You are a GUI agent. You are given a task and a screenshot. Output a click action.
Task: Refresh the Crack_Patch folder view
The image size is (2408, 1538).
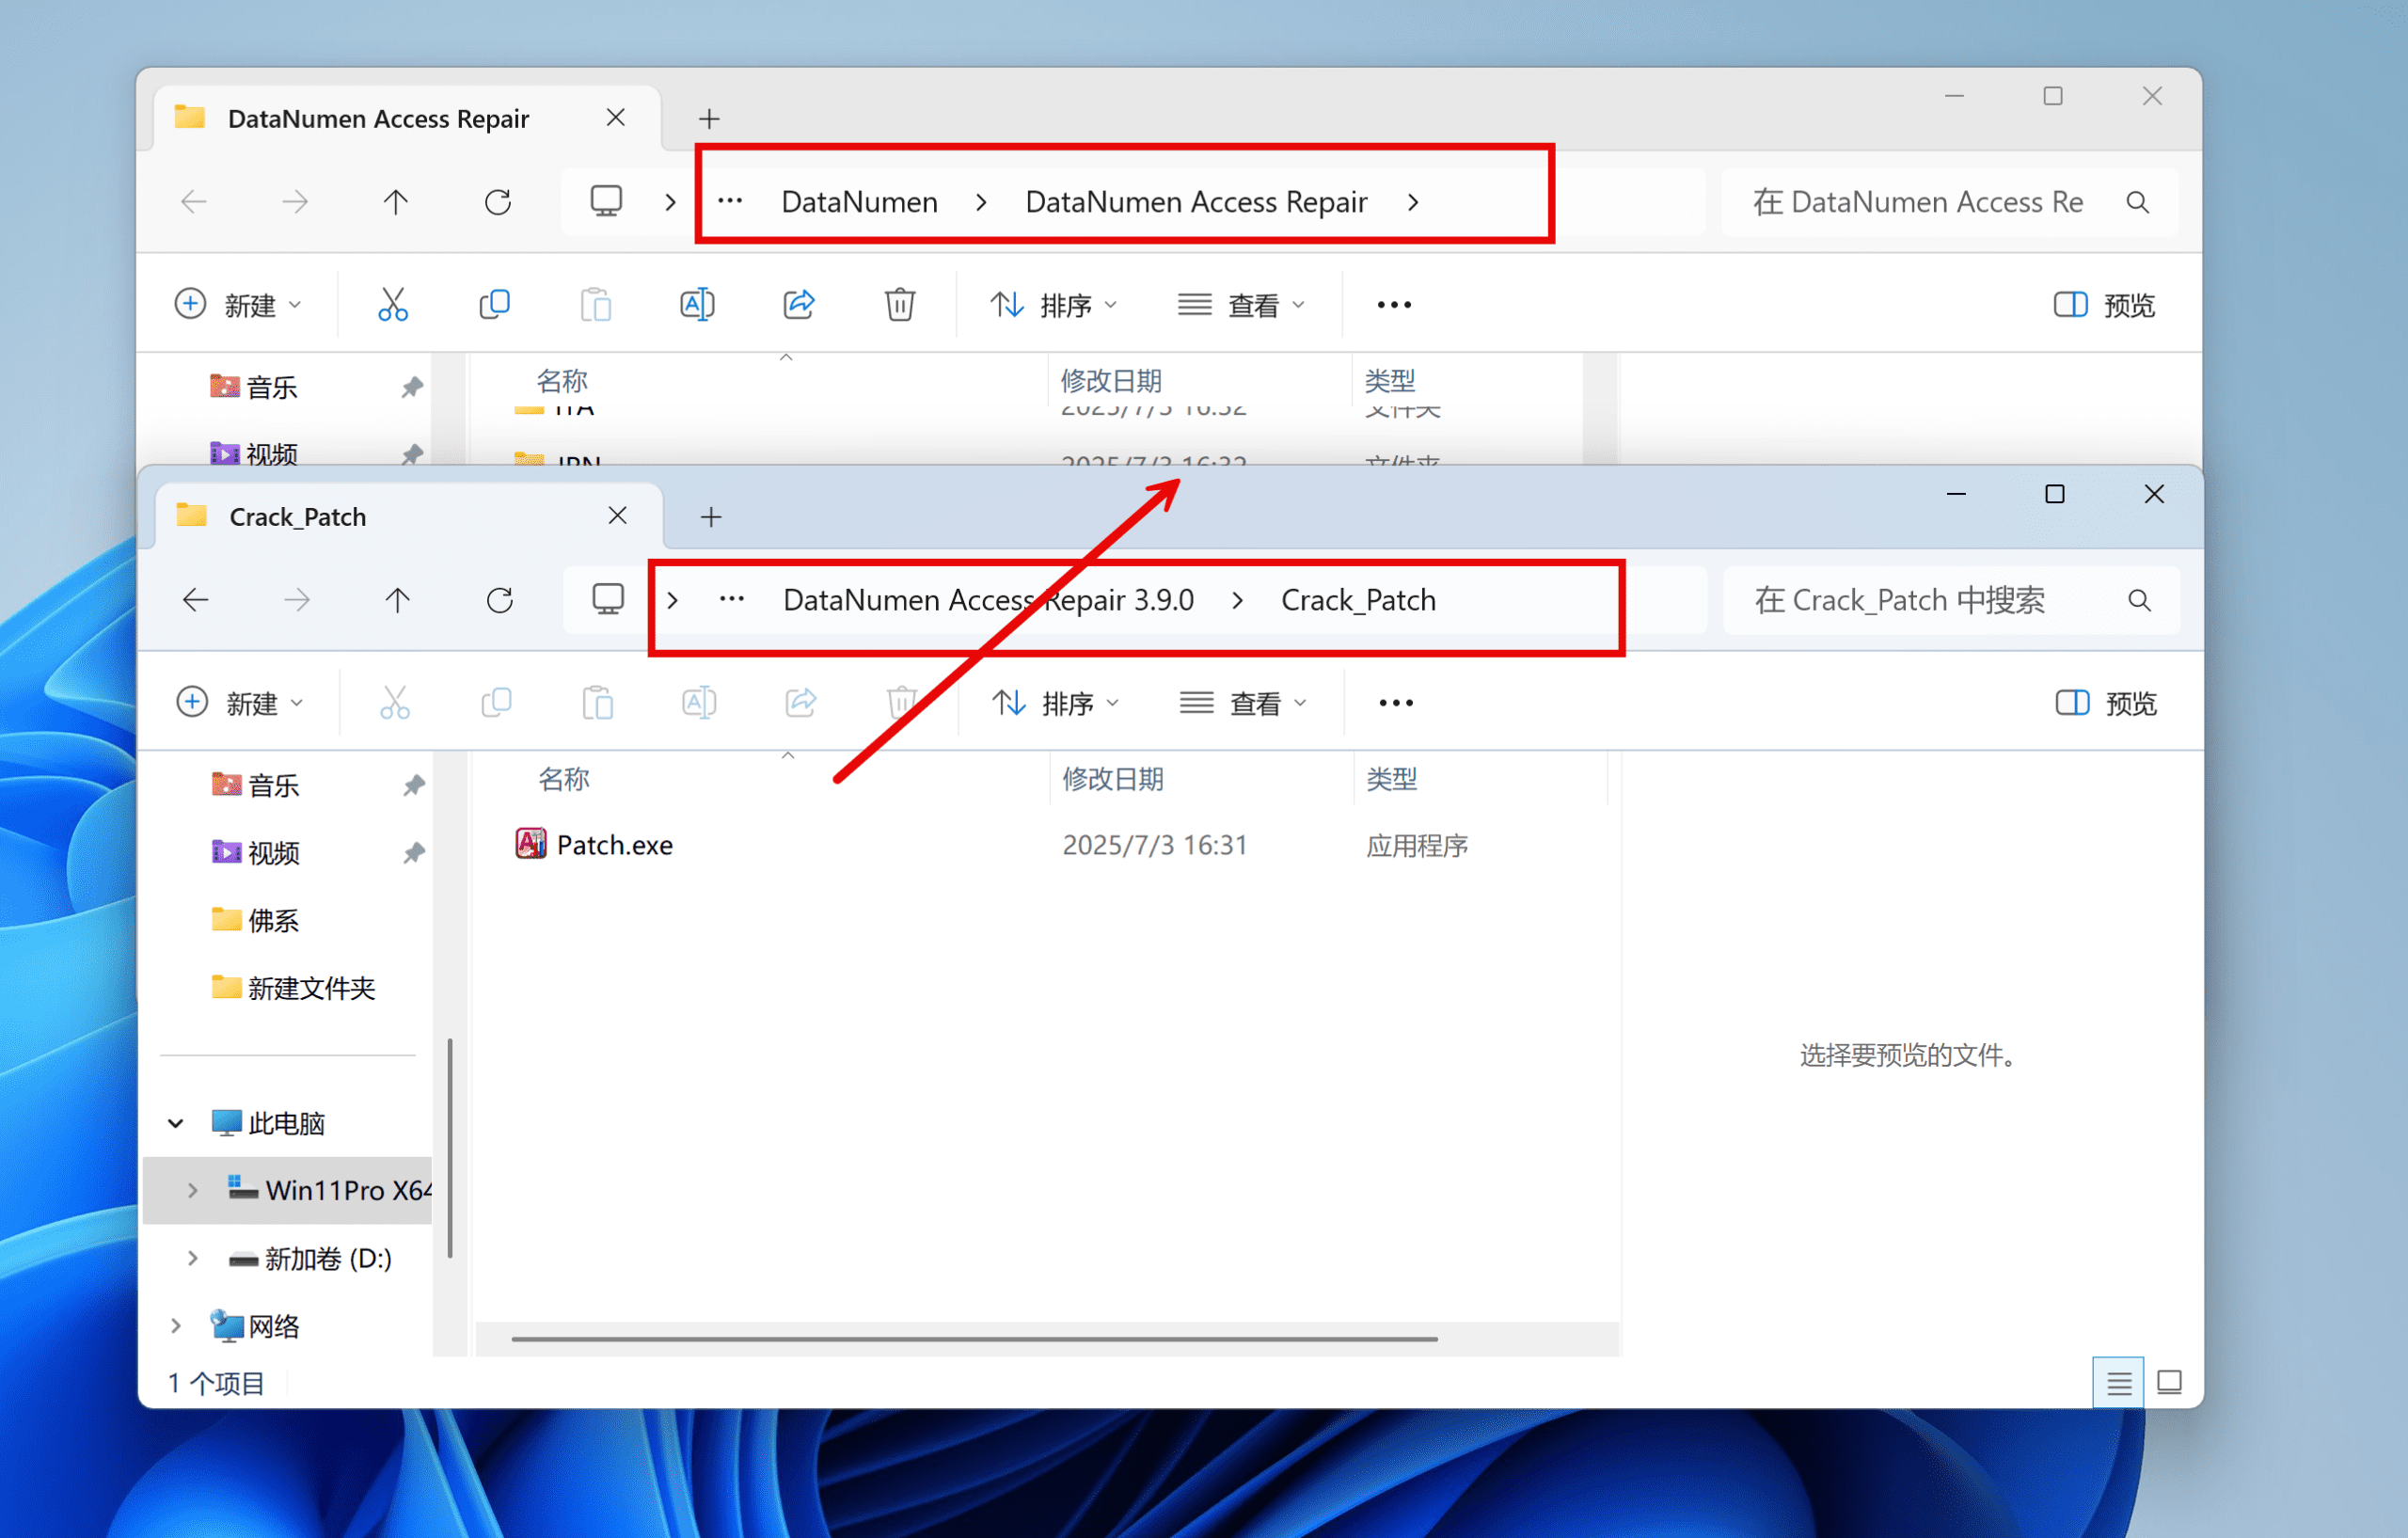tap(499, 600)
